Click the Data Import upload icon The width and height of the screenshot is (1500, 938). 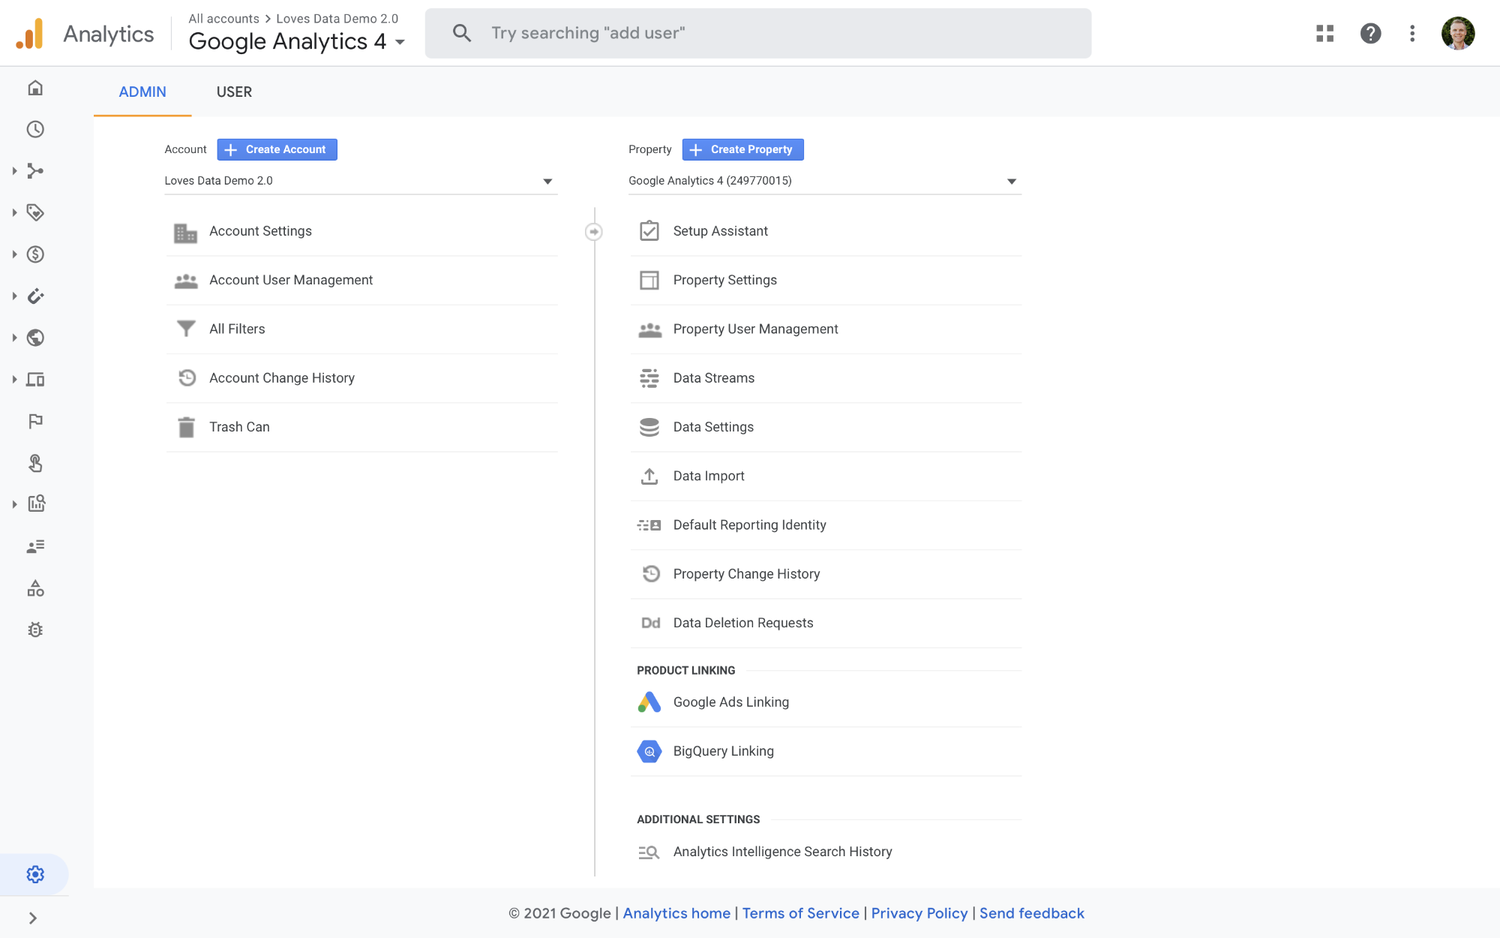[649, 476]
